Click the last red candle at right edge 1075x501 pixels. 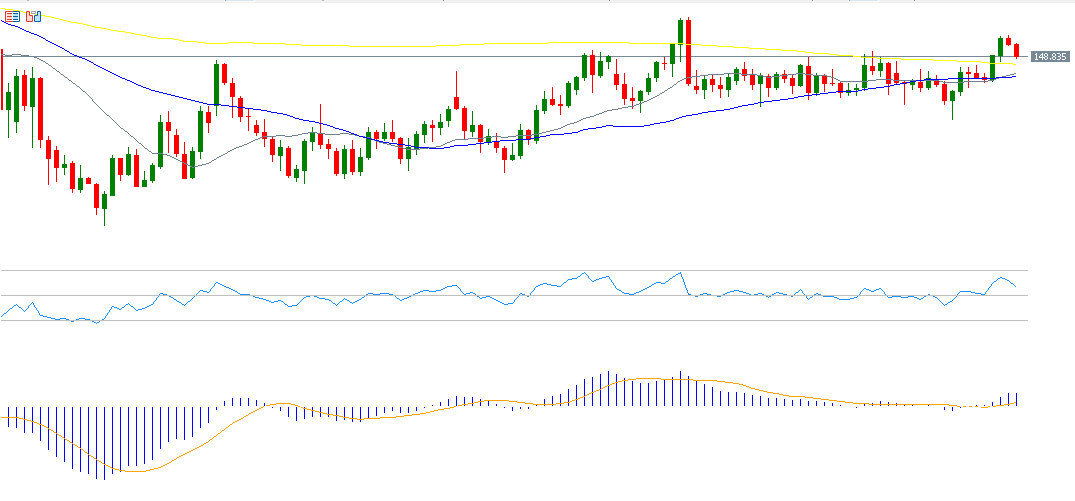(x=1016, y=50)
